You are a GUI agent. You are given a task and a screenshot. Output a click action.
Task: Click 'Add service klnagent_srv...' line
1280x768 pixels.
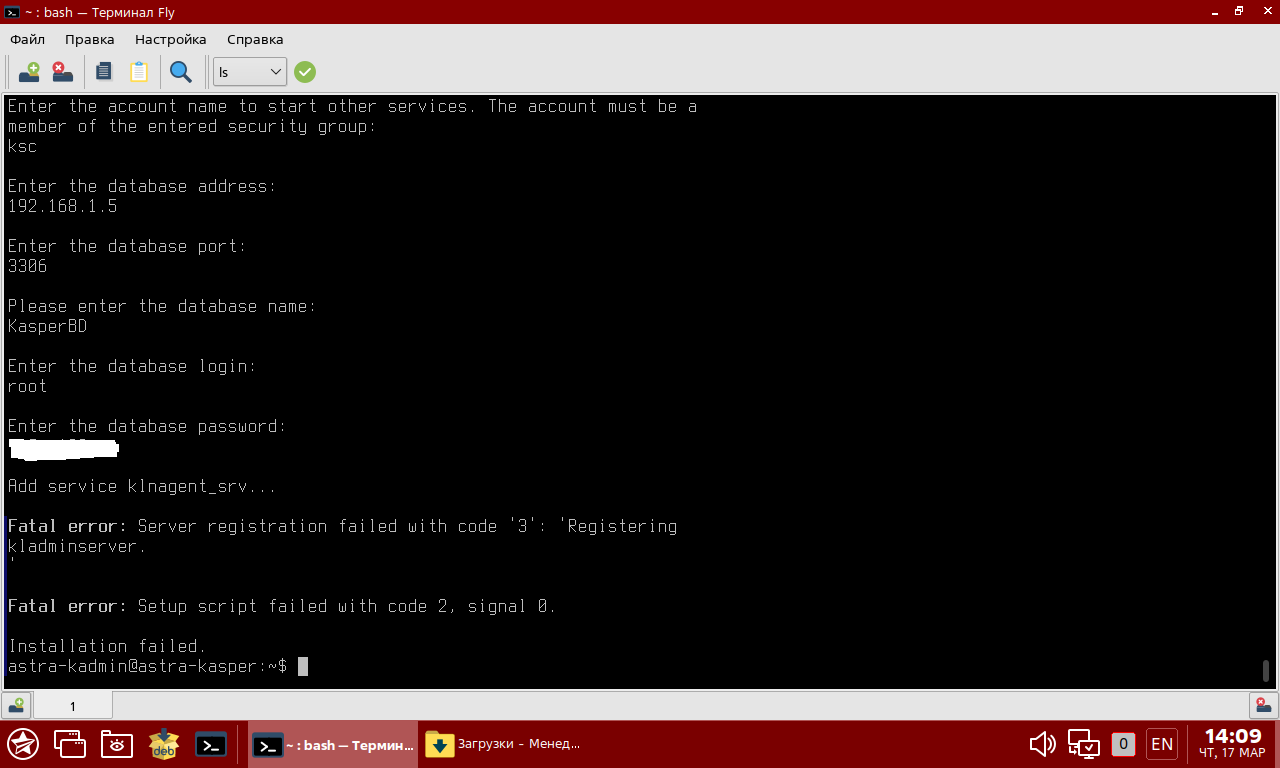click(x=142, y=486)
